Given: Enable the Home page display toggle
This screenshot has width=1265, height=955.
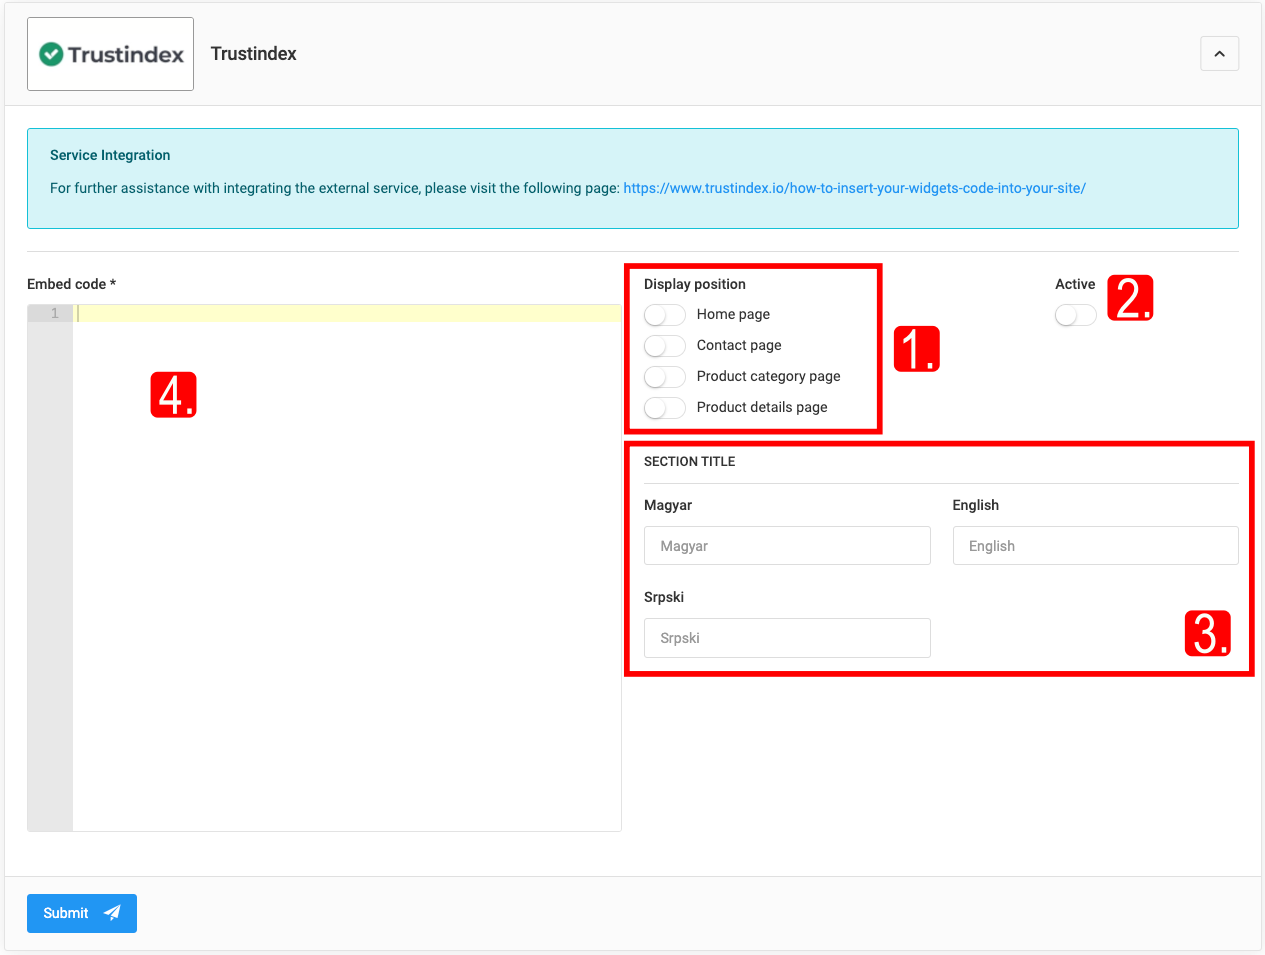Looking at the screenshot, I should tap(665, 315).
